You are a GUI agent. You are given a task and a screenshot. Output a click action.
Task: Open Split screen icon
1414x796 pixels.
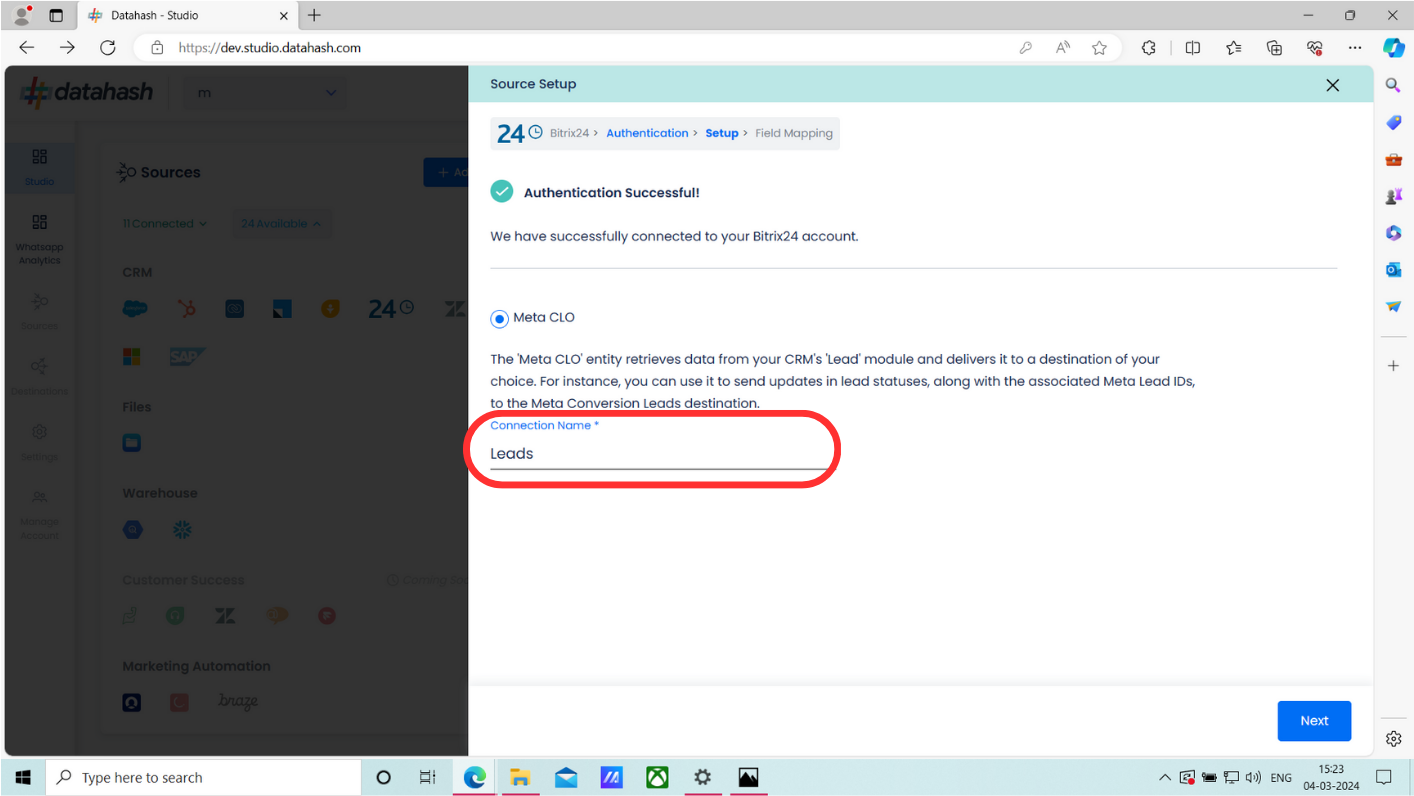point(1192,47)
